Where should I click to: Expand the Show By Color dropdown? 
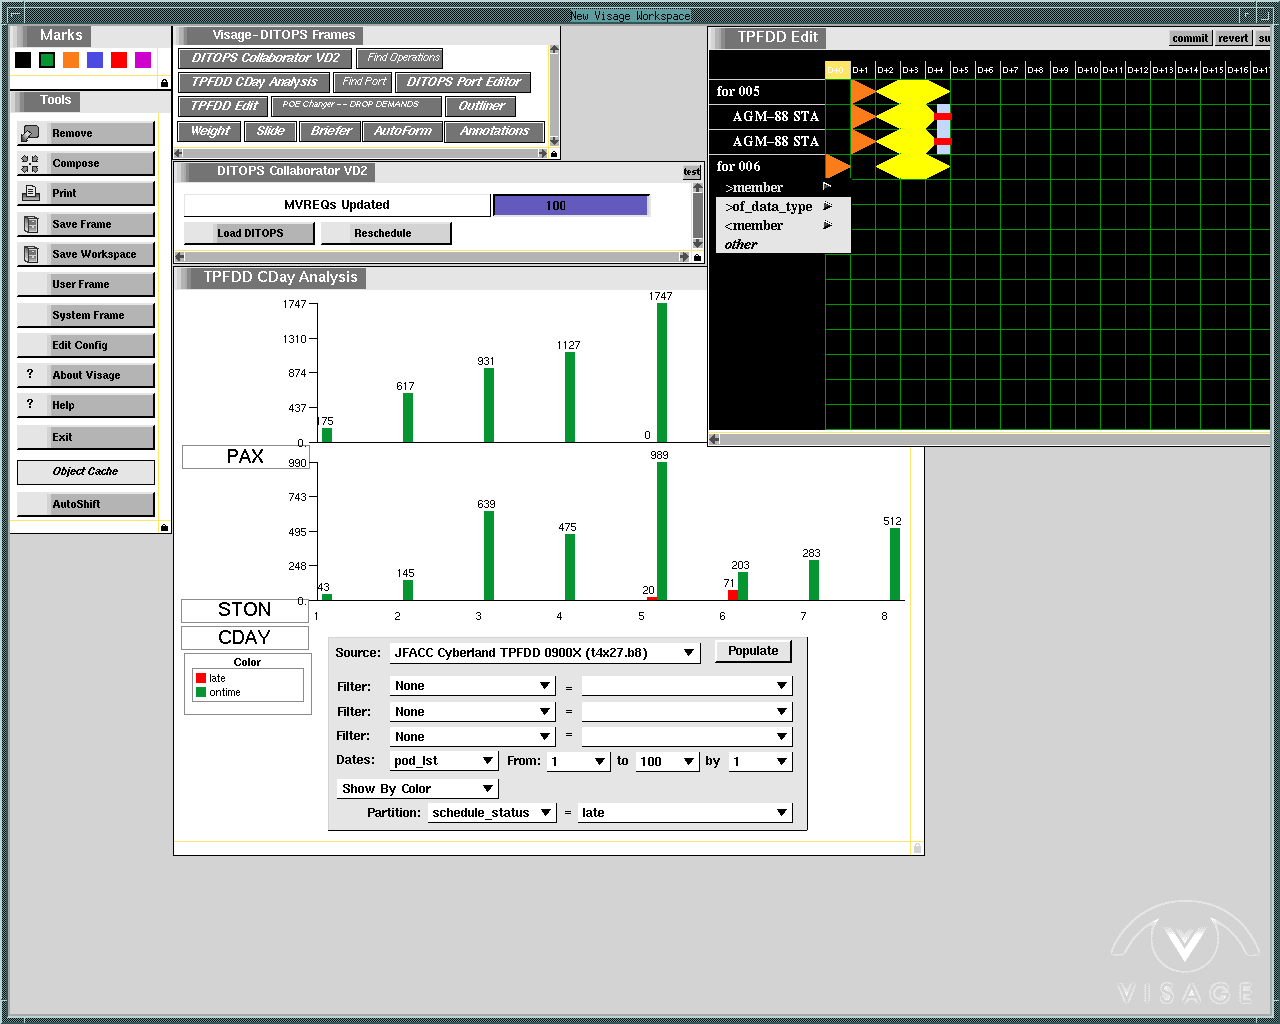(487, 789)
